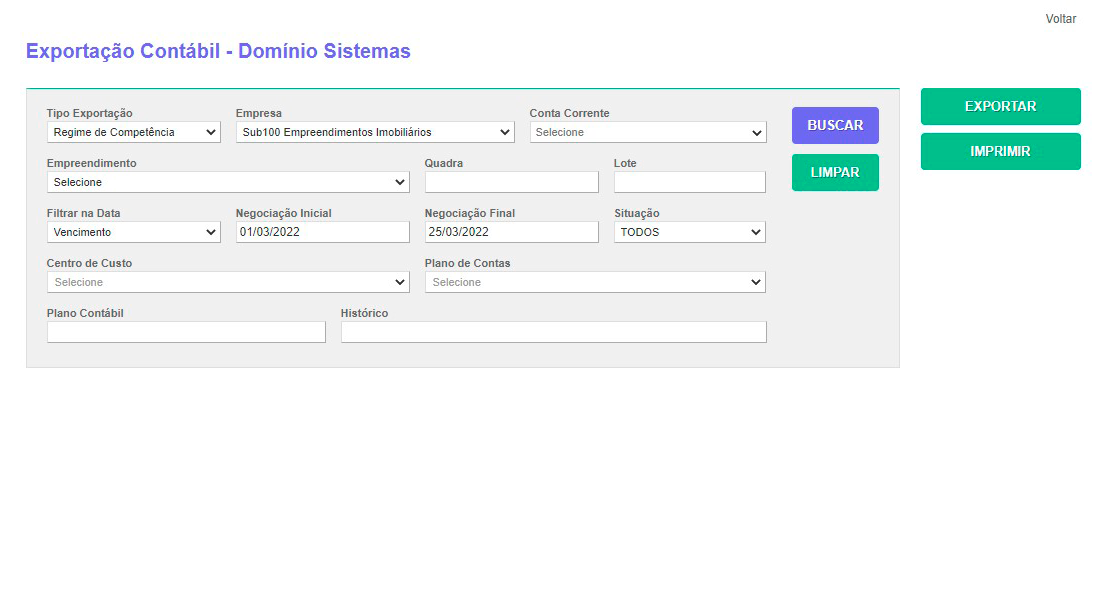Expand the Empreendimento select box
1109x594 pixels.
tap(228, 182)
